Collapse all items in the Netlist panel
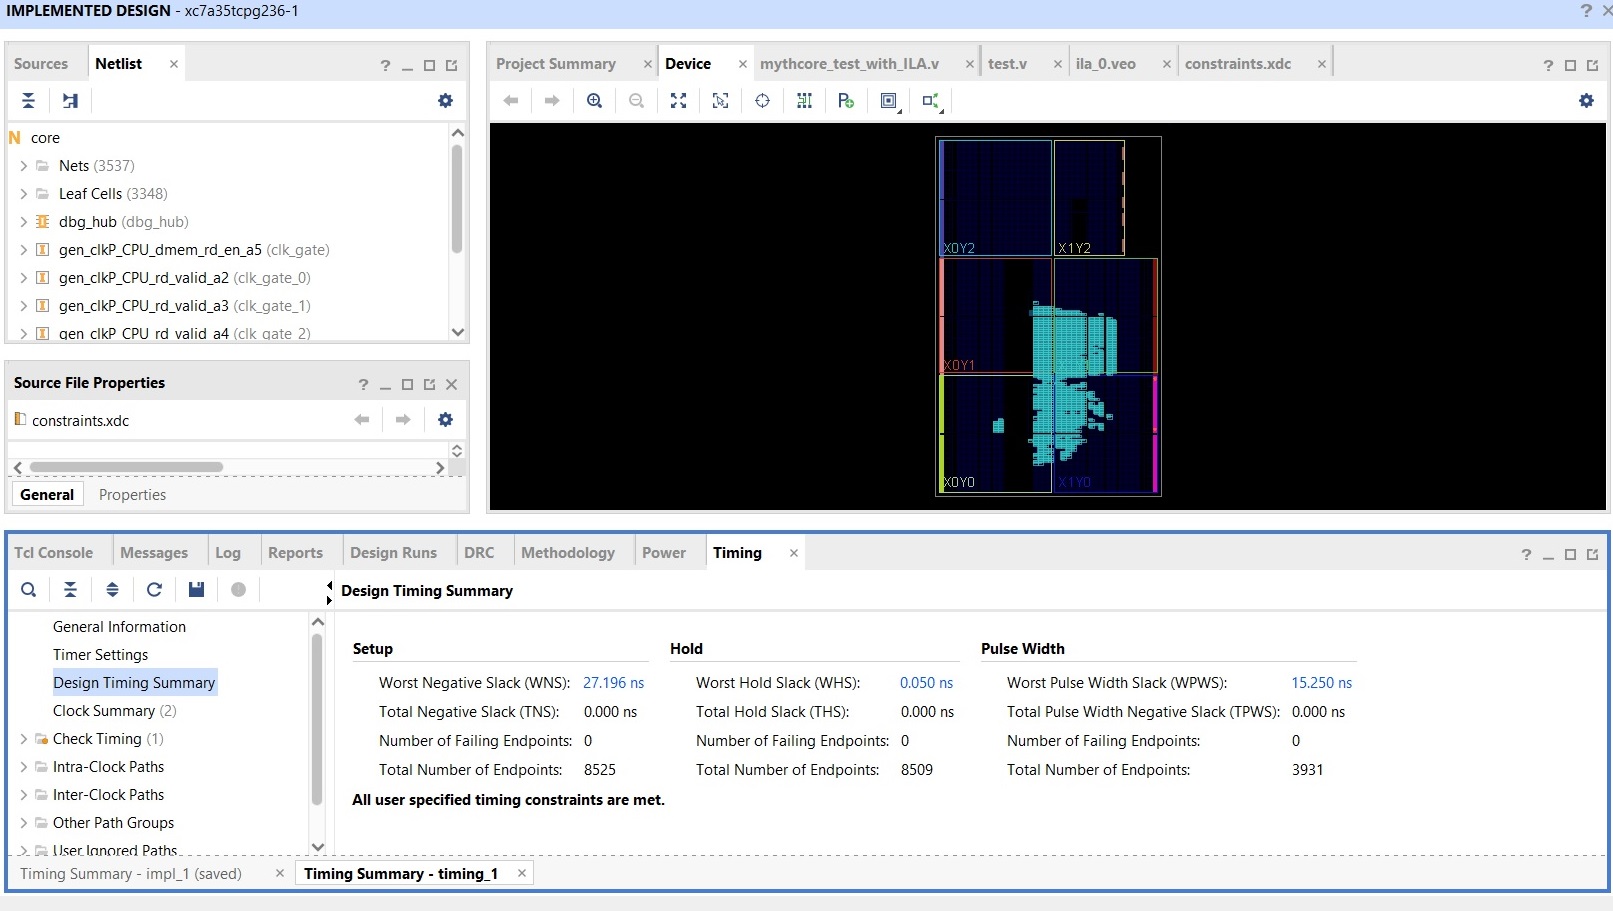Image resolution: width=1613 pixels, height=911 pixels. point(28,100)
